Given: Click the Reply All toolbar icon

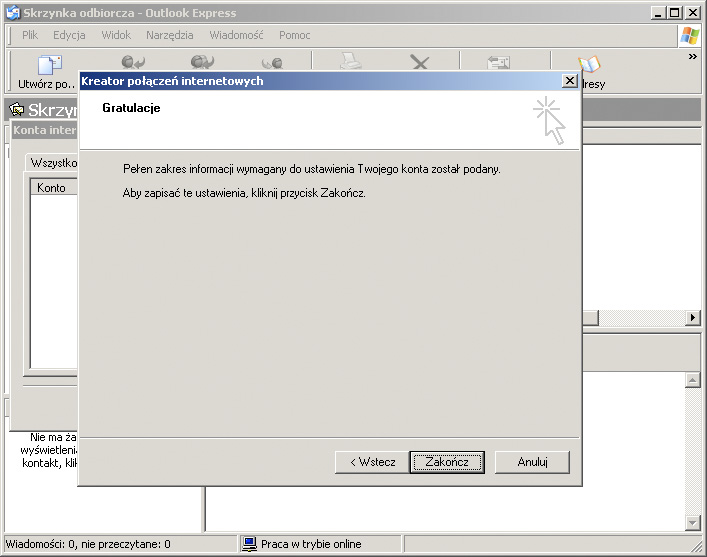Looking at the screenshot, I should (202, 62).
